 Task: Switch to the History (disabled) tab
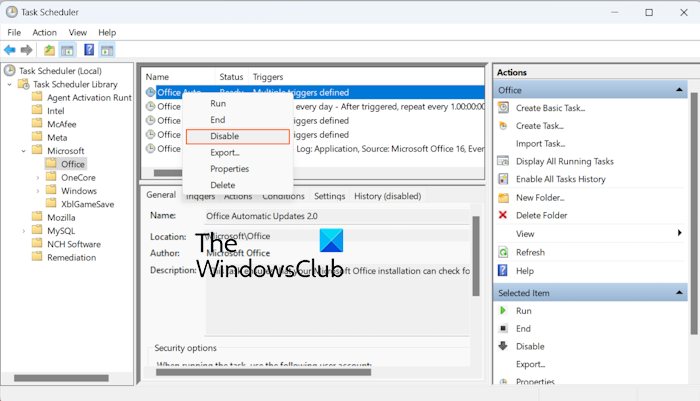[x=388, y=196]
